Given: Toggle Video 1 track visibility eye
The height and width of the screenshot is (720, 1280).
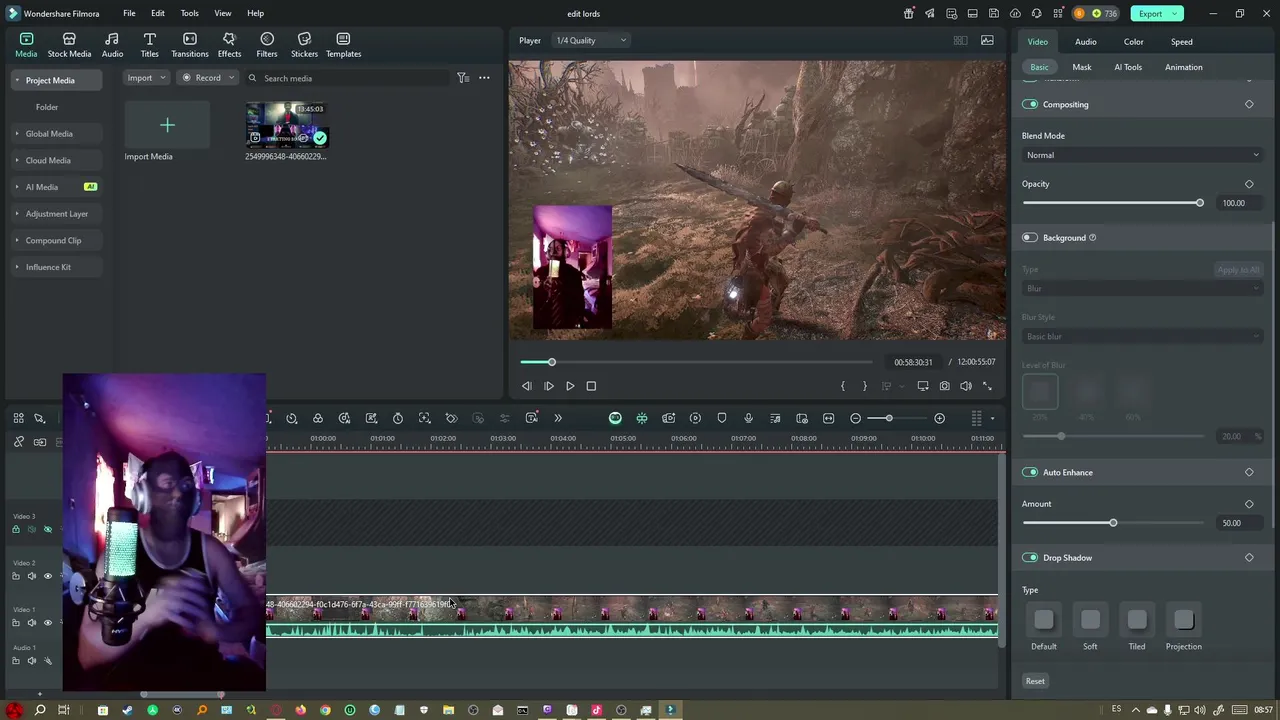Looking at the screenshot, I should (47, 623).
